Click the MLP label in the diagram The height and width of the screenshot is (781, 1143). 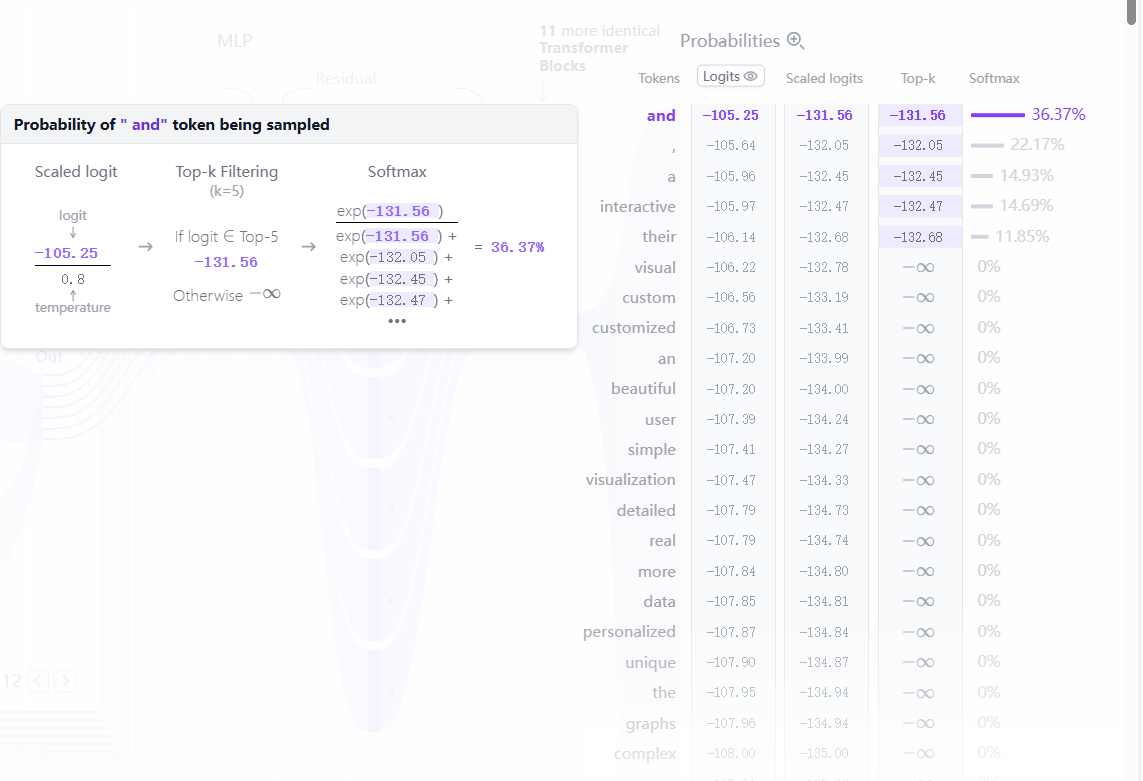pyautogui.click(x=235, y=41)
